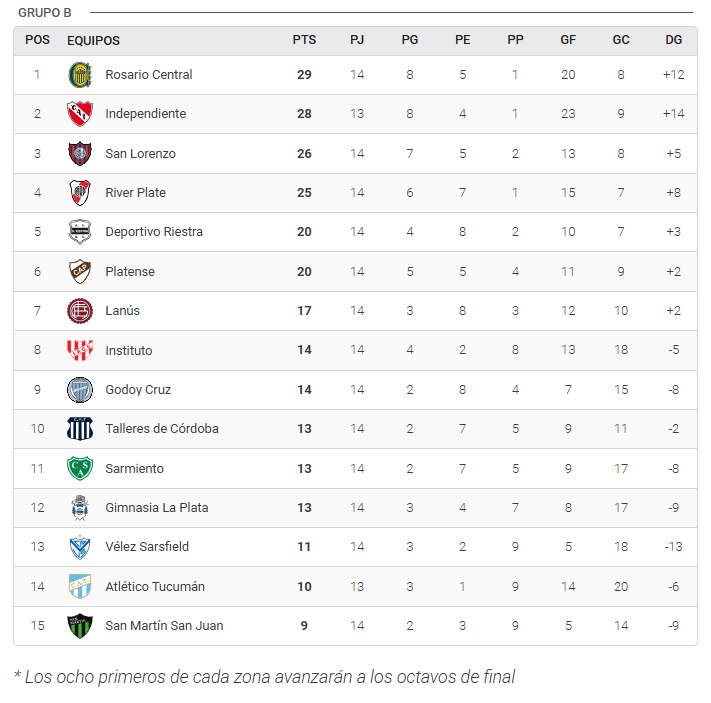Select the Lanús team badge
Image resolution: width=711 pixels, height=703 pixels.
tap(79, 311)
